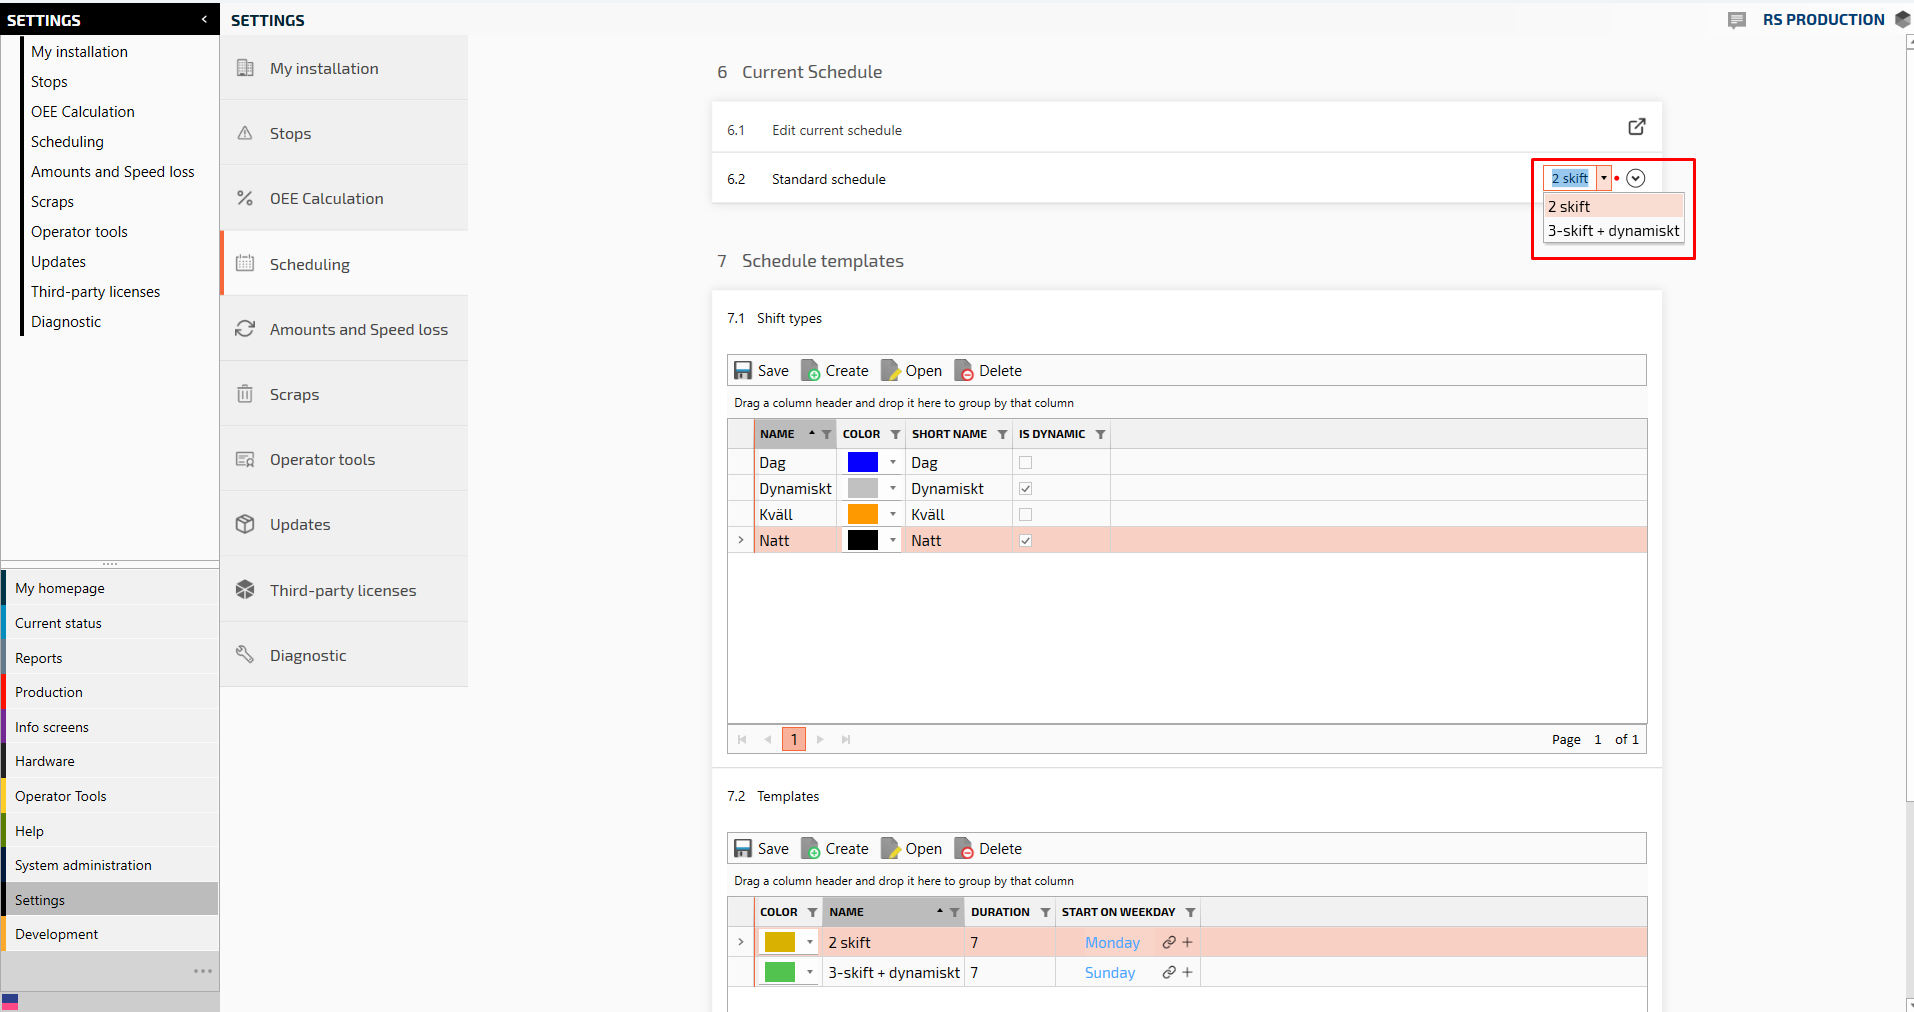Screen dimensions: 1914x1012
Task: Enable Is Dynamic checkbox for Kväll
Action: [1025, 515]
